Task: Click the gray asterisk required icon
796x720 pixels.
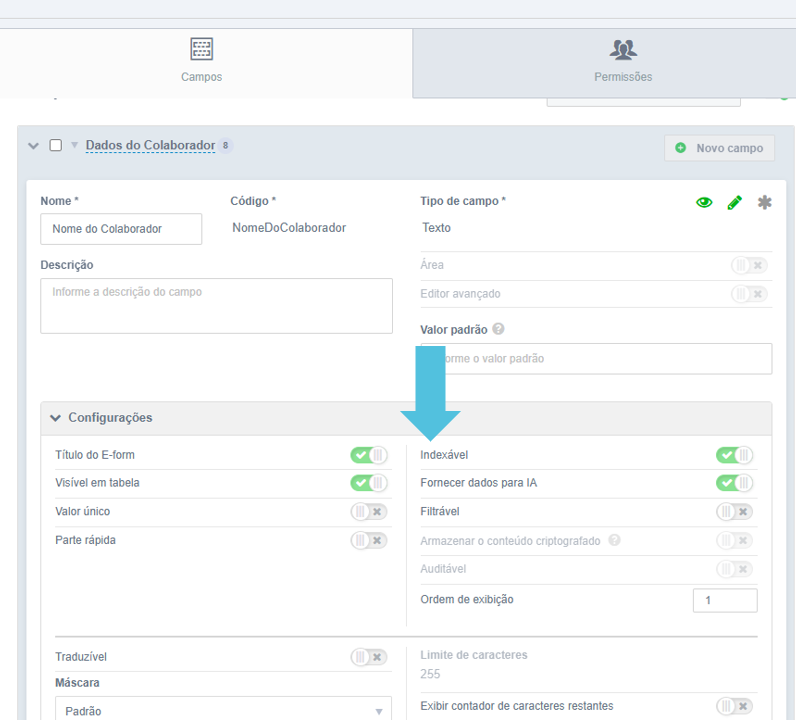Action: click(765, 202)
